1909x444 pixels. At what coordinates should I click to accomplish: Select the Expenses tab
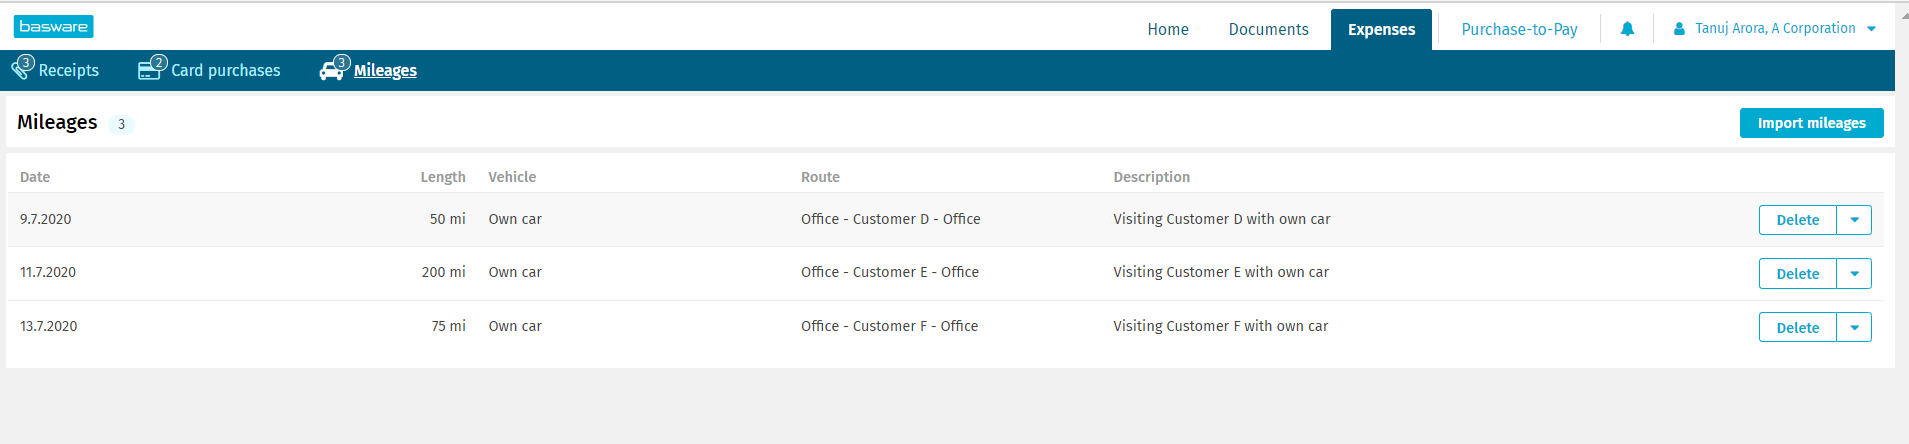(x=1381, y=30)
